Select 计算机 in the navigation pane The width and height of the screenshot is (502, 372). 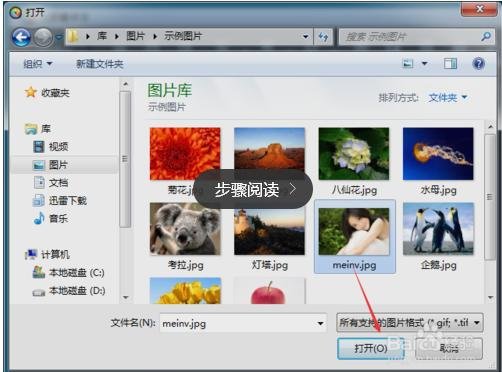pos(55,255)
